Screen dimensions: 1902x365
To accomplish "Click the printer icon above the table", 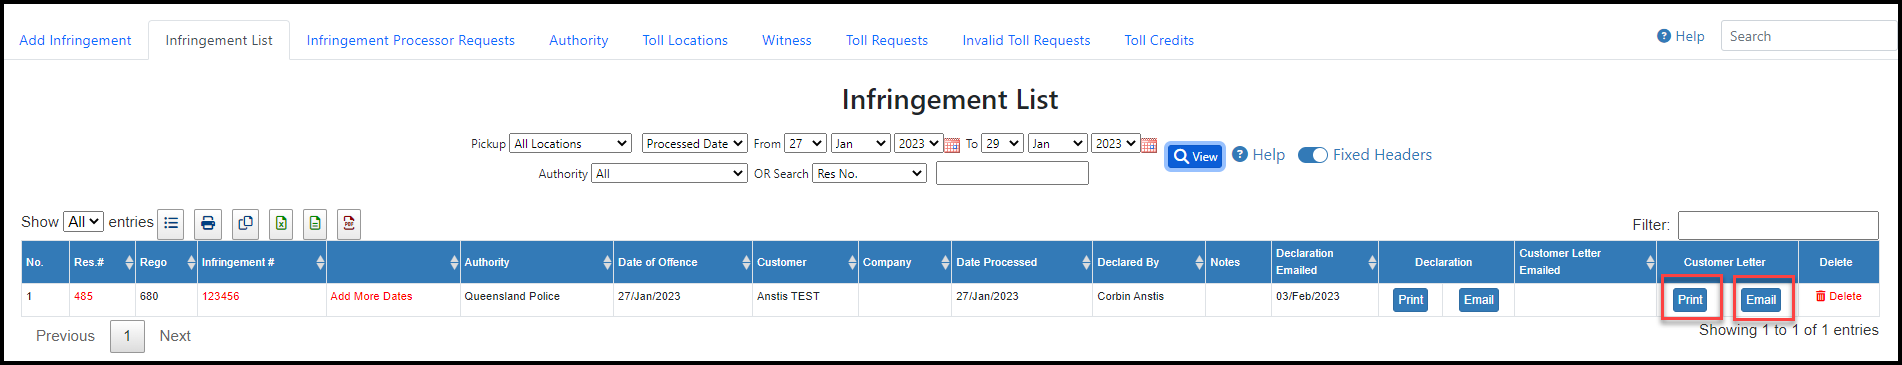I will [208, 224].
